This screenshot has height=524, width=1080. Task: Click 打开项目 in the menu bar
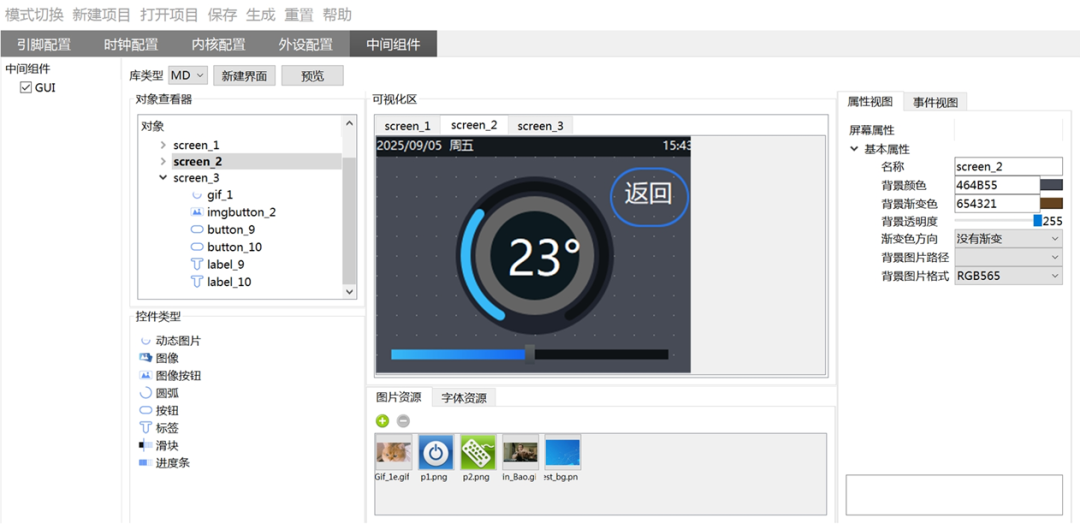(169, 14)
